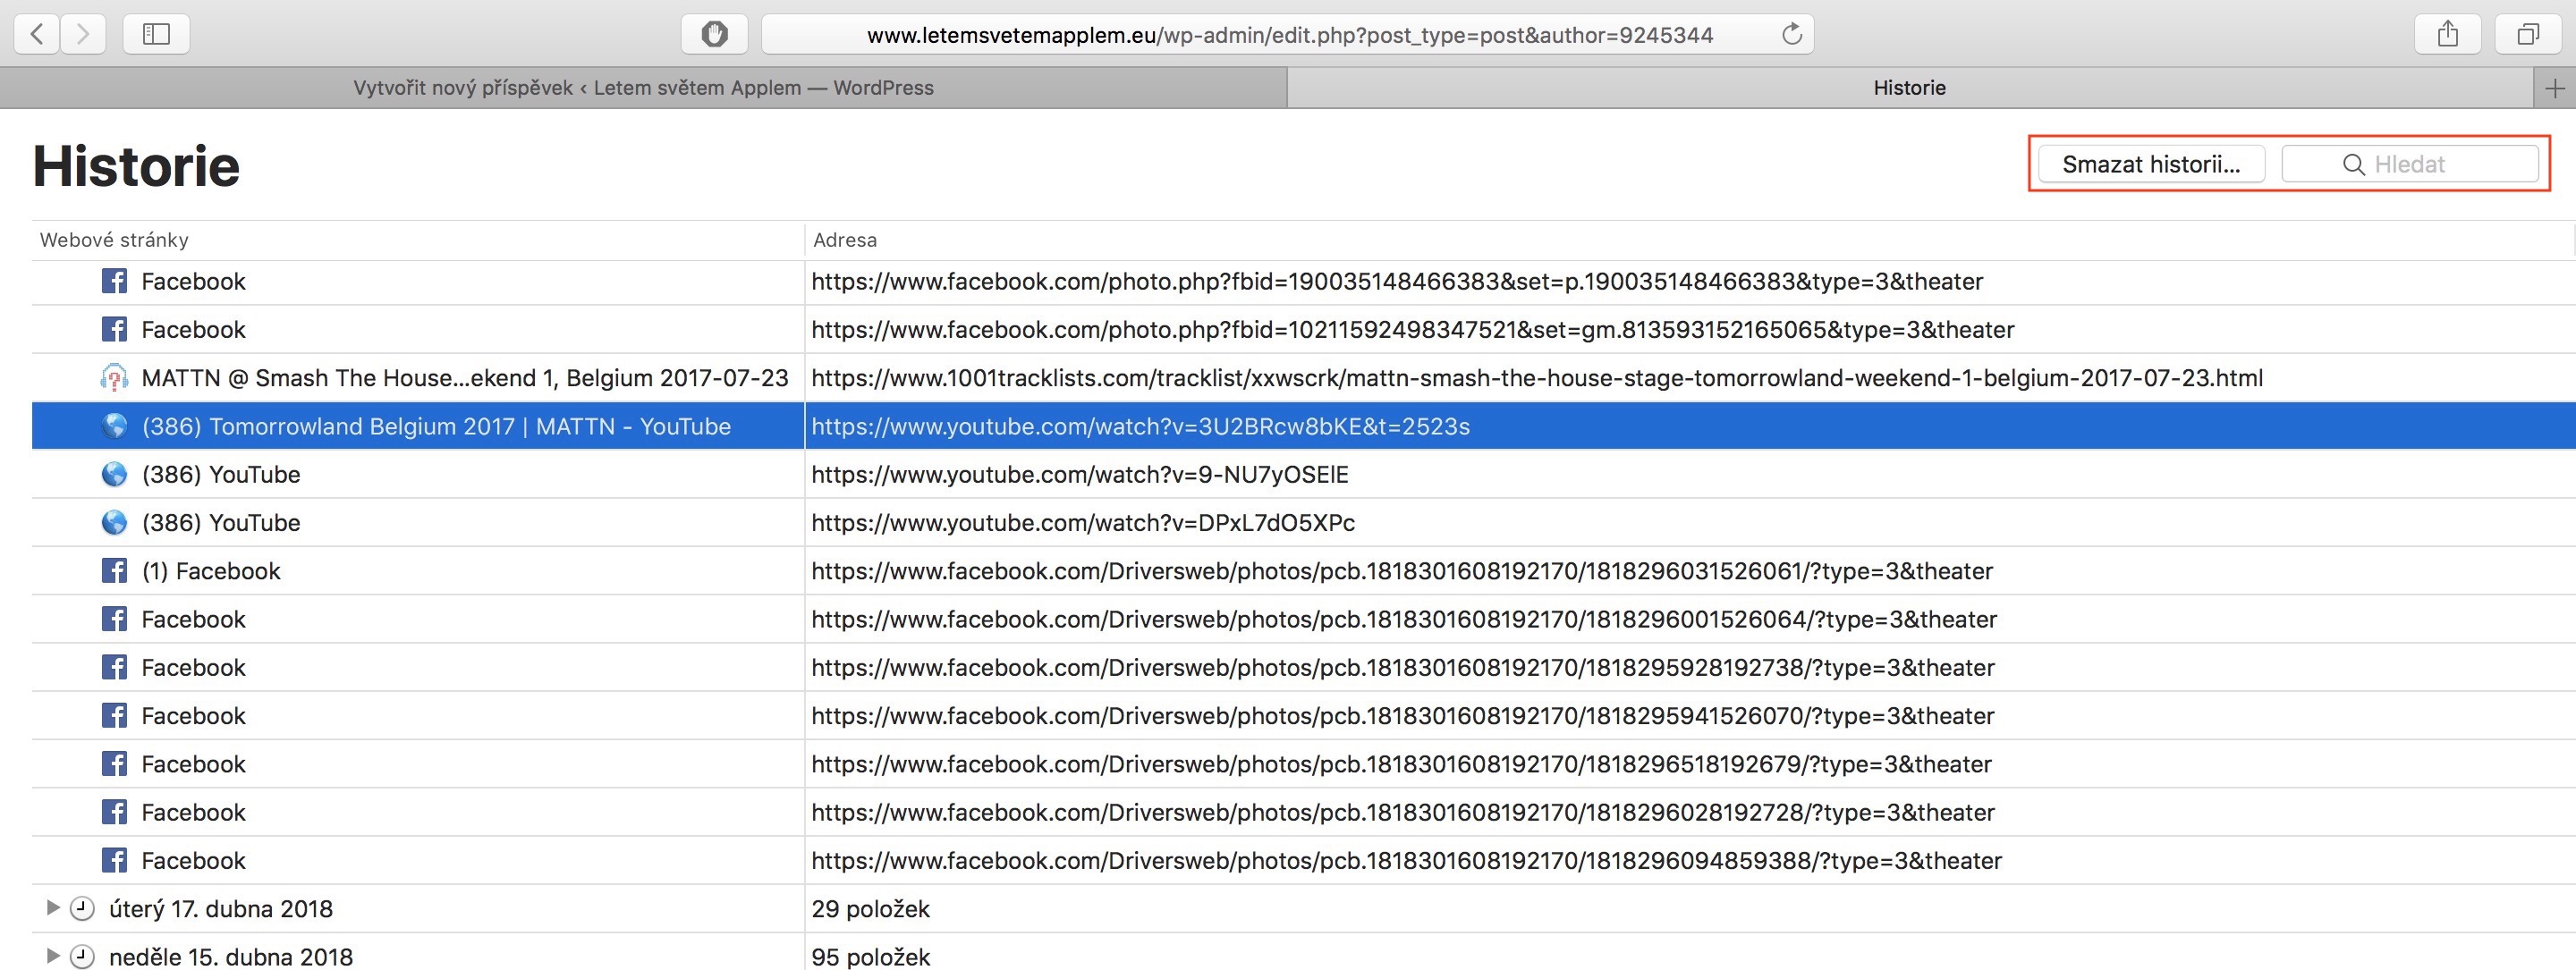Image resolution: width=2576 pixels, height=970 pixels.
Task: Reload page using the refresh icon
Action: [1791, 35]
